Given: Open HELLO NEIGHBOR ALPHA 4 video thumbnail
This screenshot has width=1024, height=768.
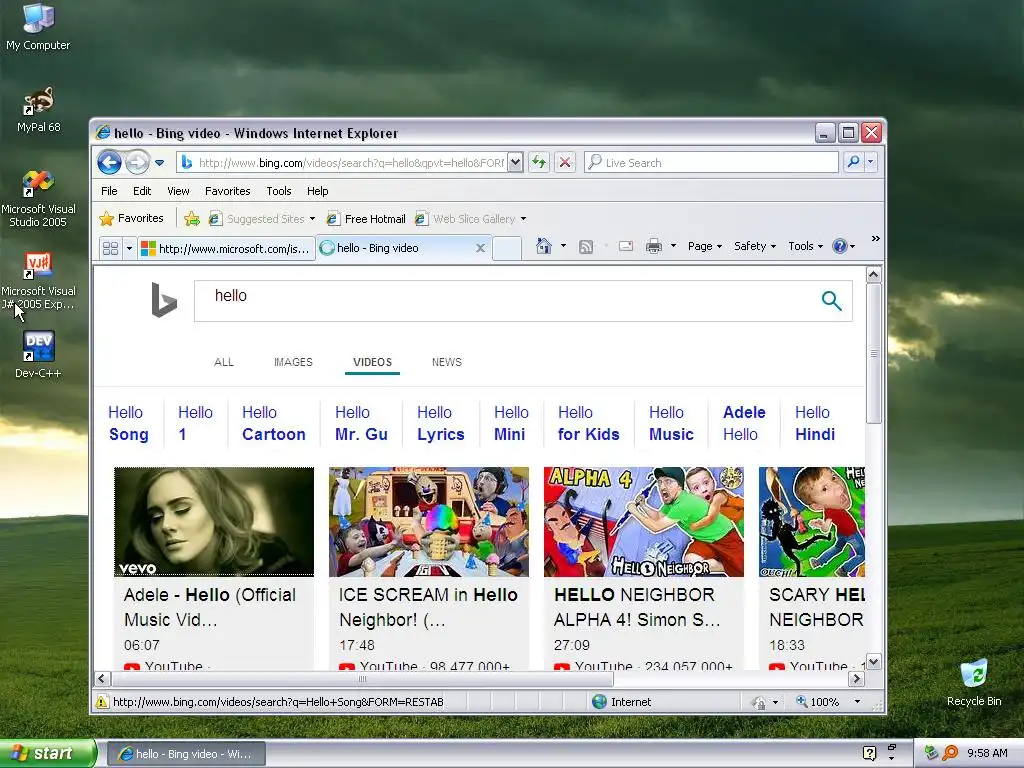Looking at the screenshot, I should pyautogui.click(x=644, y=521).
